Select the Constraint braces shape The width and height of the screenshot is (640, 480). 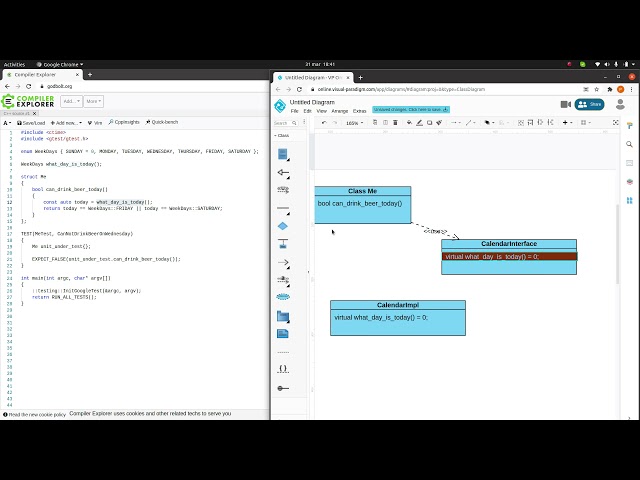[283, 369]
